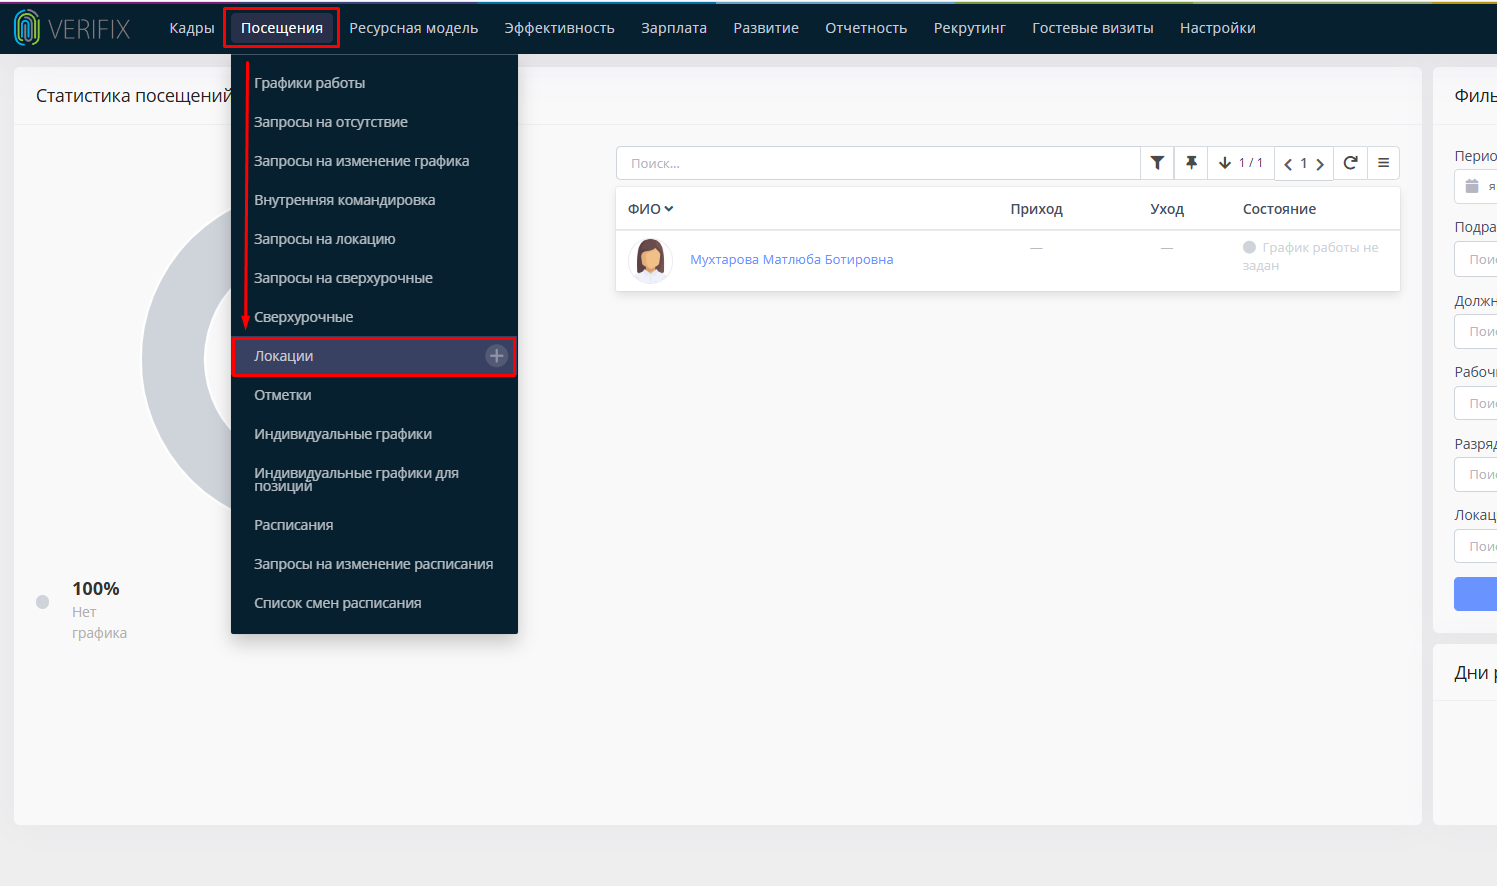Open the Отчетность menu
The image size is (1497, 886).
(866, 28)
